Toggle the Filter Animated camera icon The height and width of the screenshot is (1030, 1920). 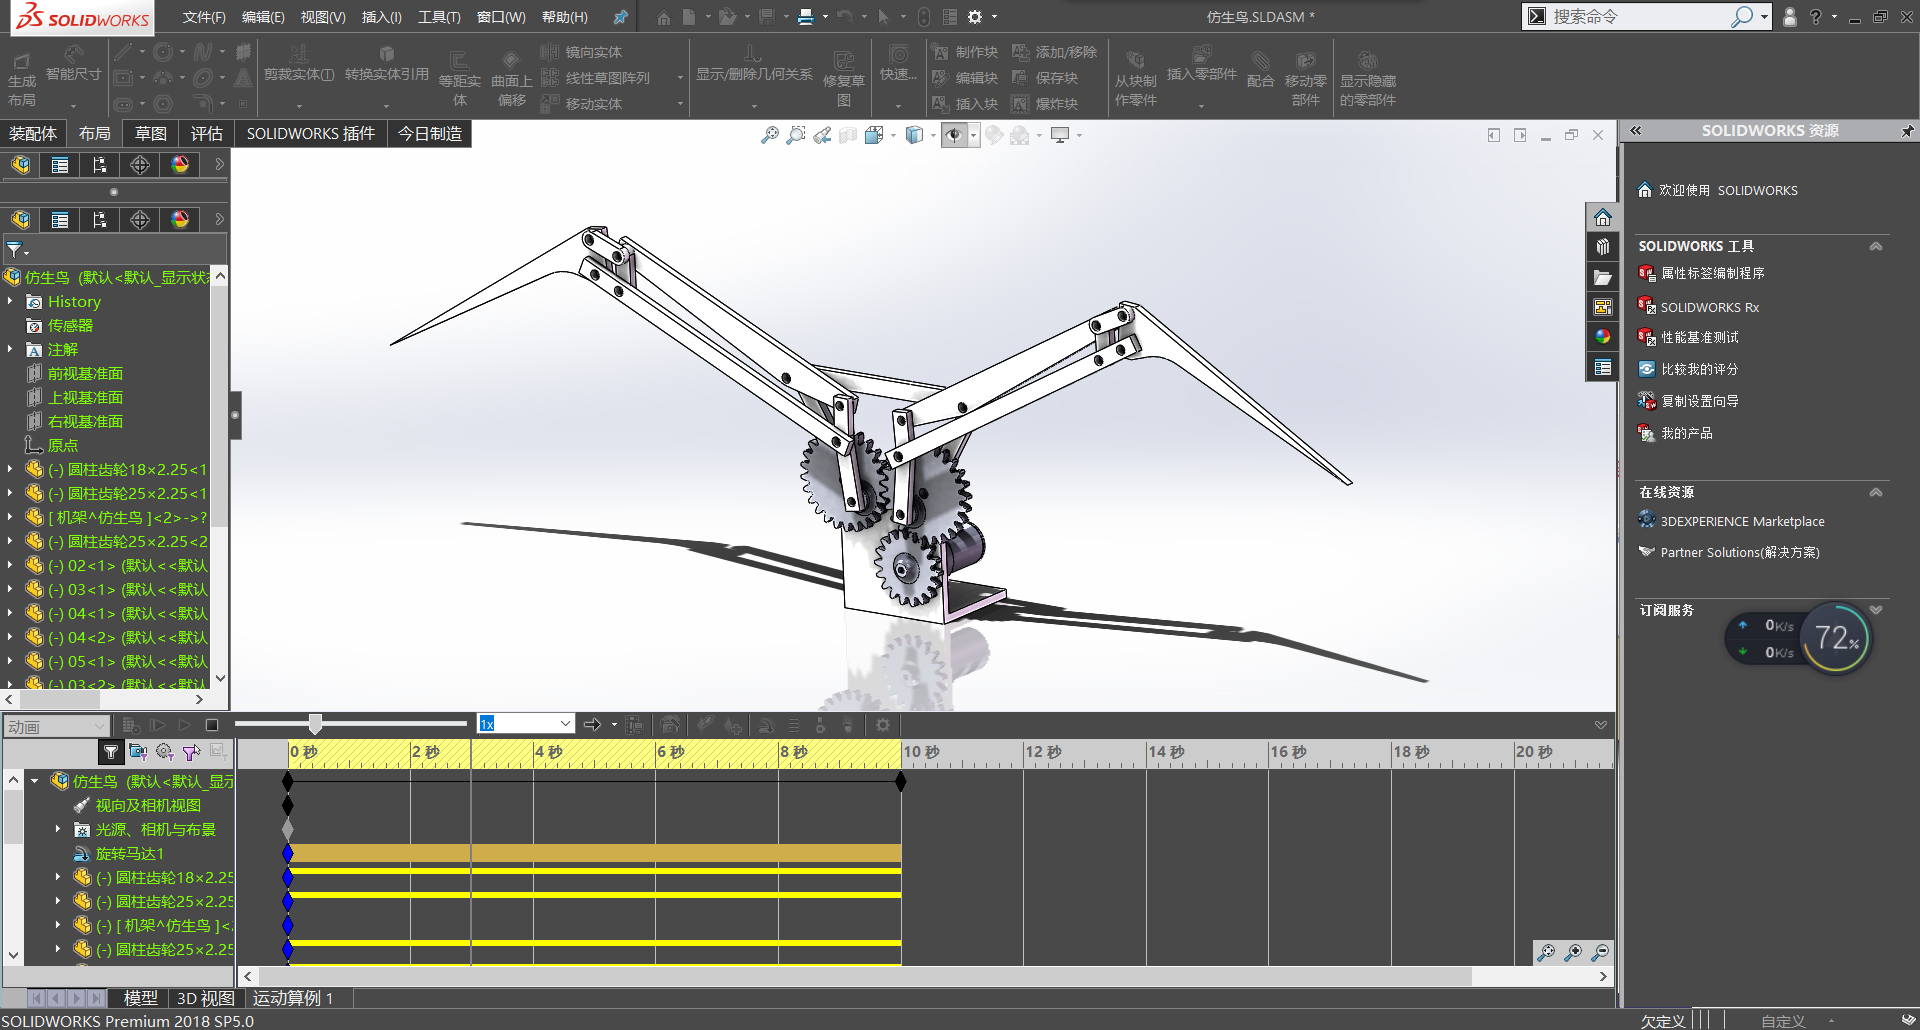coord(138,752)
